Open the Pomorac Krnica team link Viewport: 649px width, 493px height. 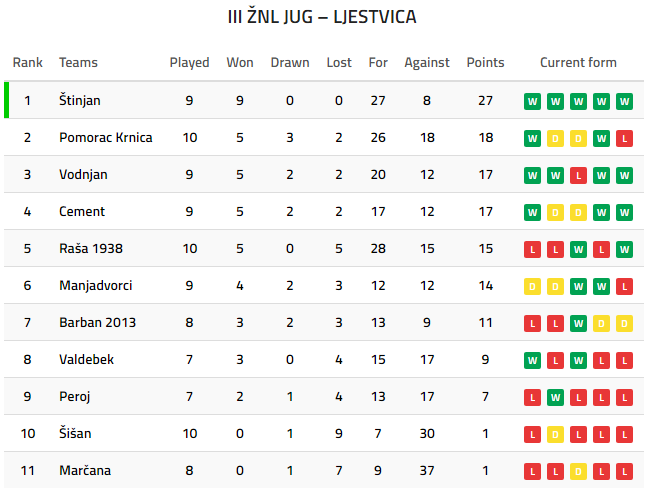coord(106,138)
